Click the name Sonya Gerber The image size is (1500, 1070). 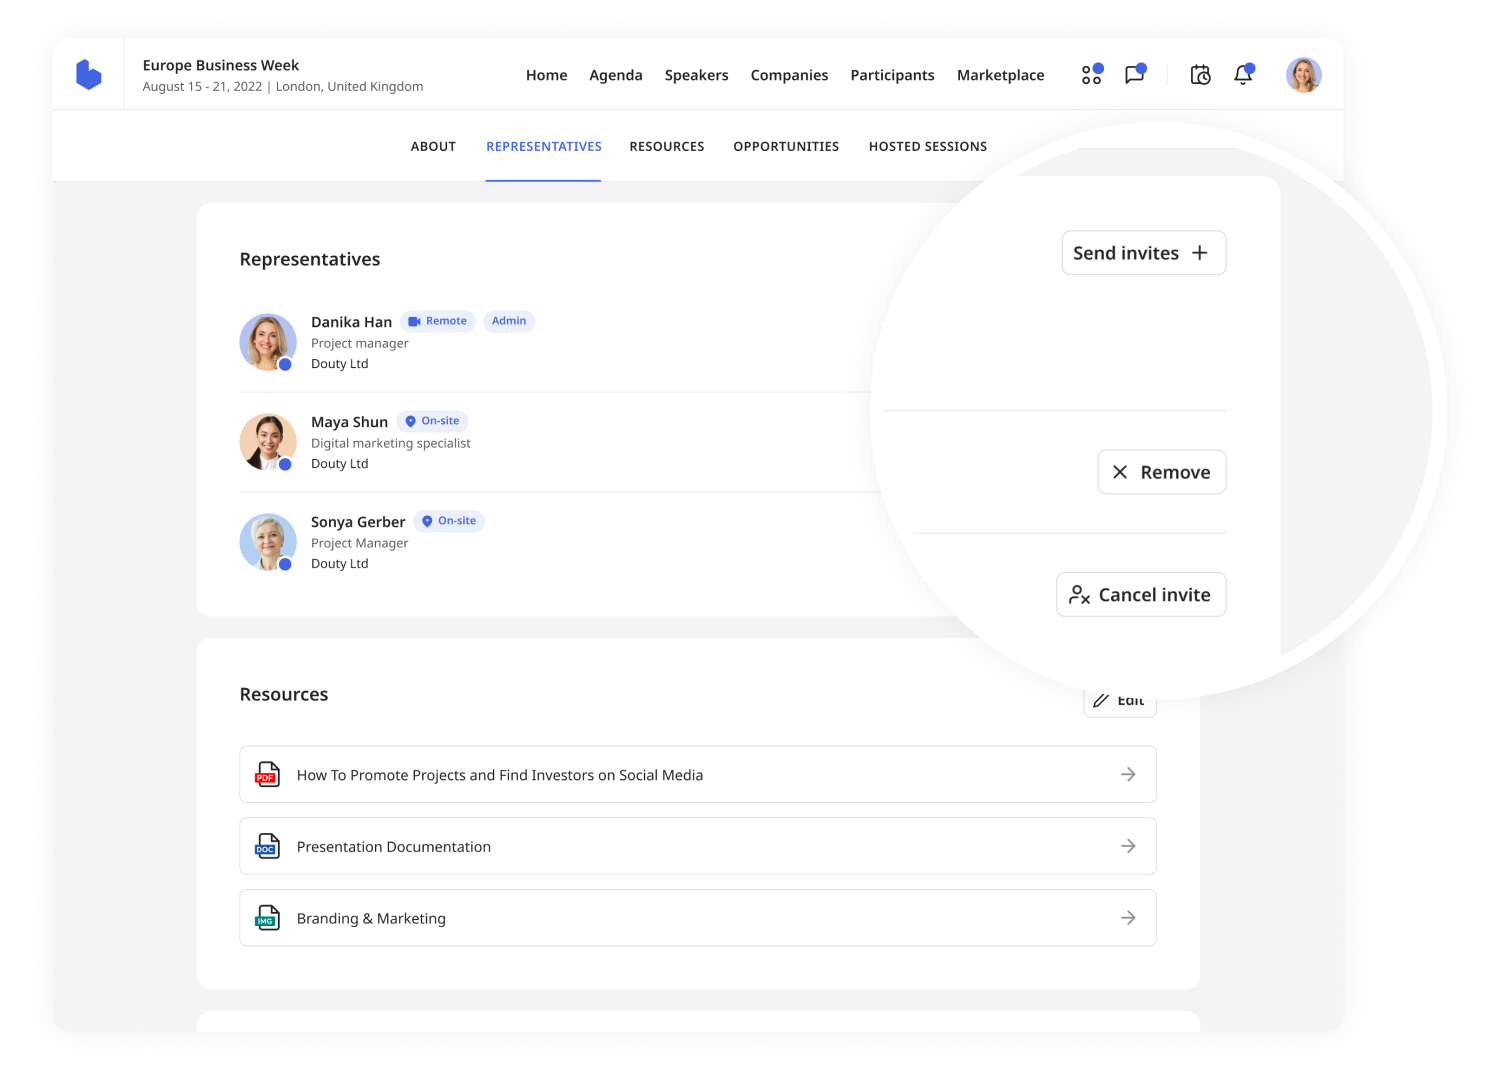click(x=358, y=522)
